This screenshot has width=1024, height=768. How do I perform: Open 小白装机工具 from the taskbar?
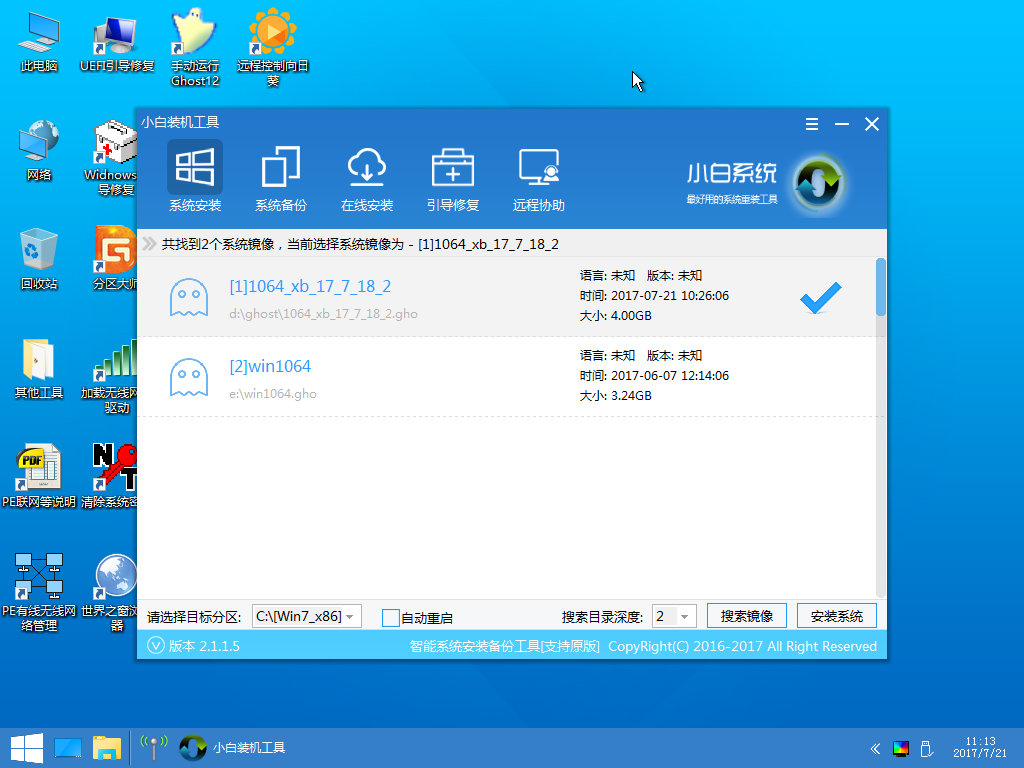[x=231, y=747]
